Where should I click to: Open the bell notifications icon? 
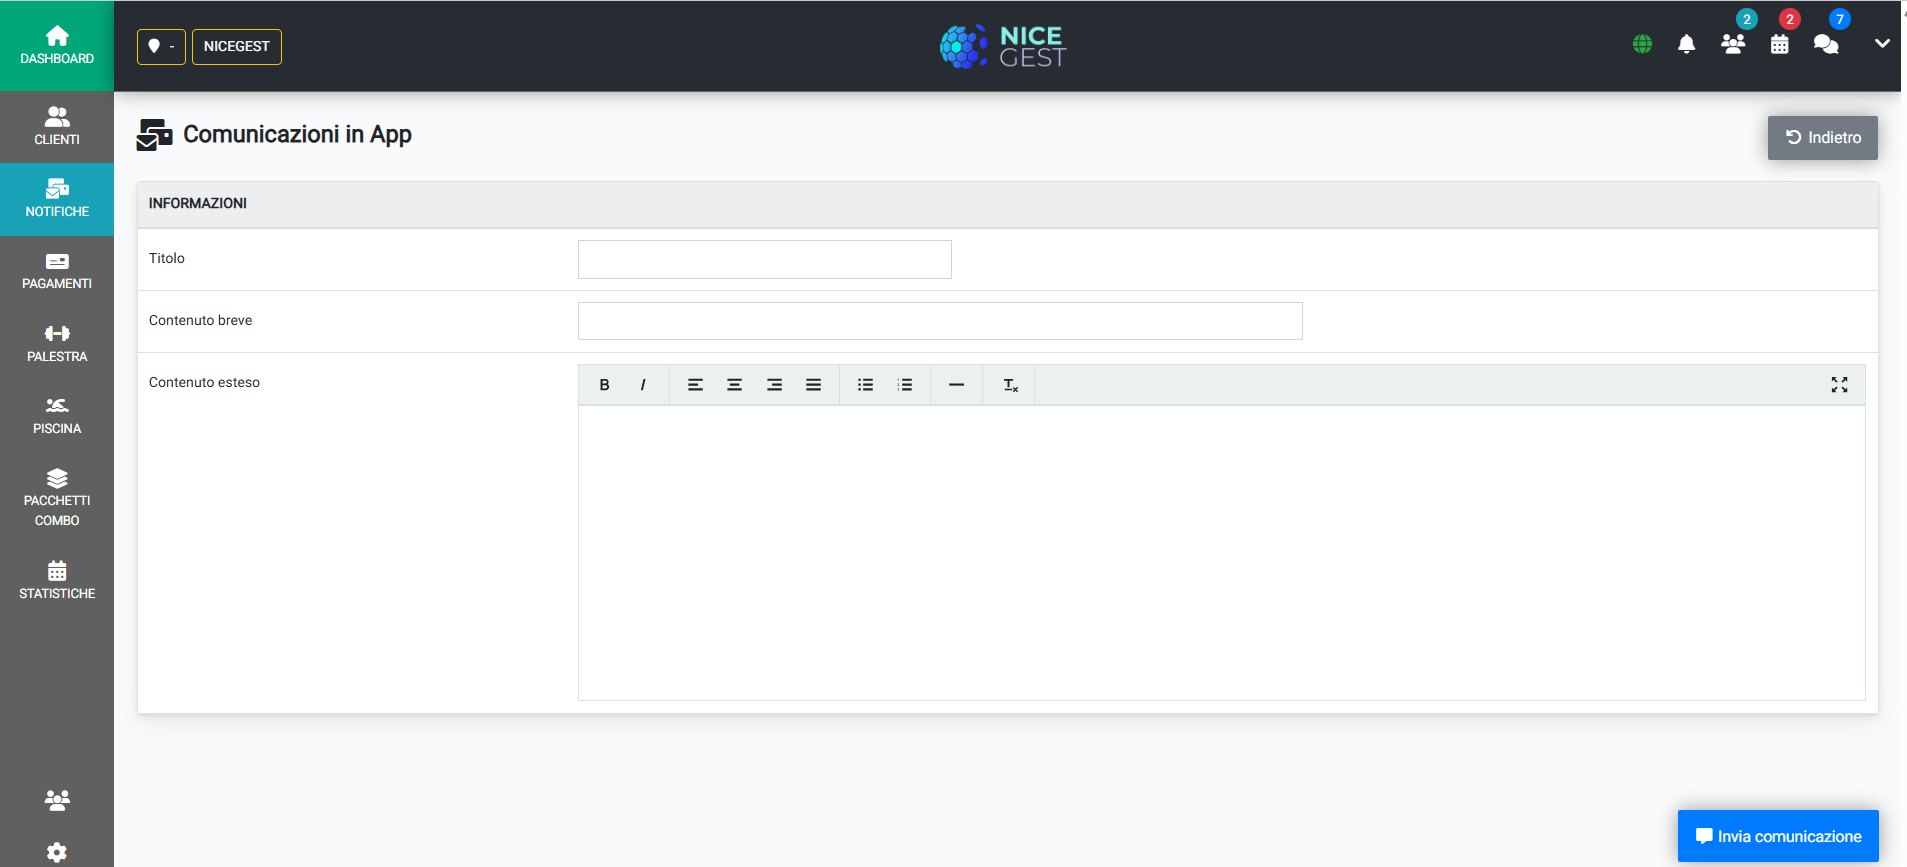pos(1686,44)
